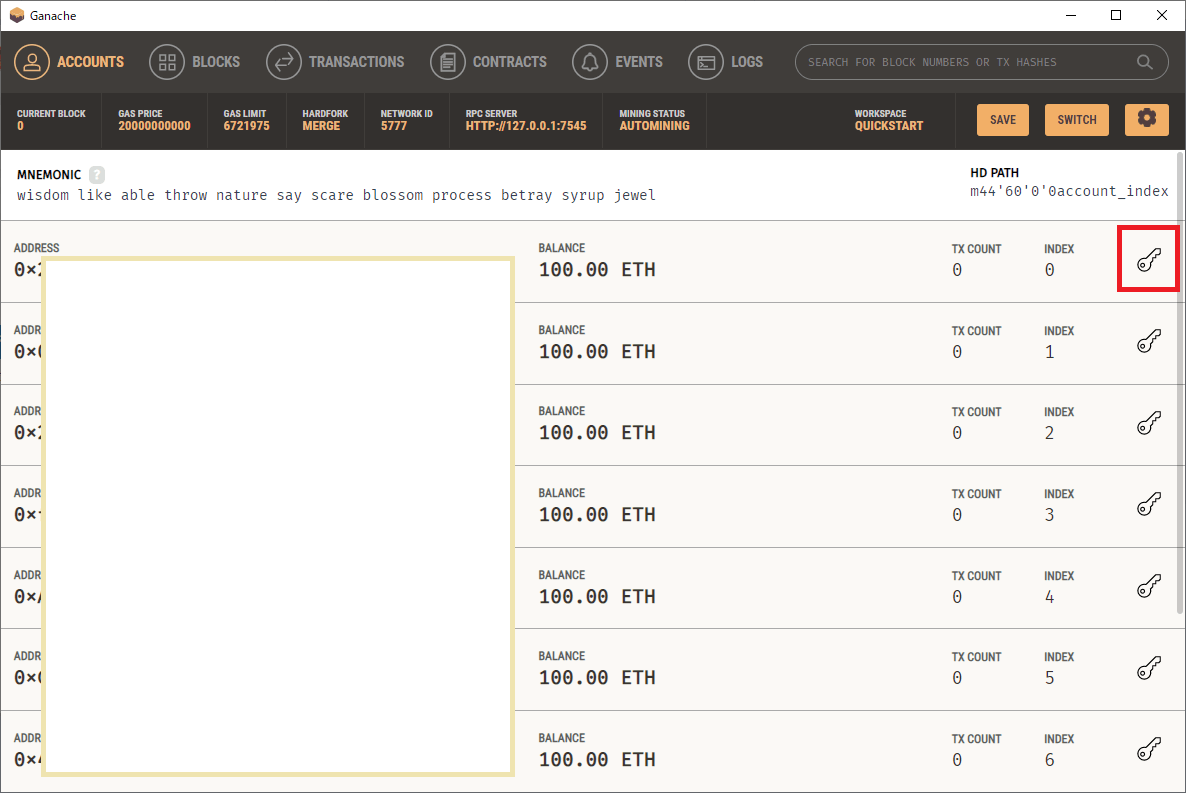The width and height of the screenshot is (1186, 793).
Task: Show keys for account index 5
Action: [1148, 668]
